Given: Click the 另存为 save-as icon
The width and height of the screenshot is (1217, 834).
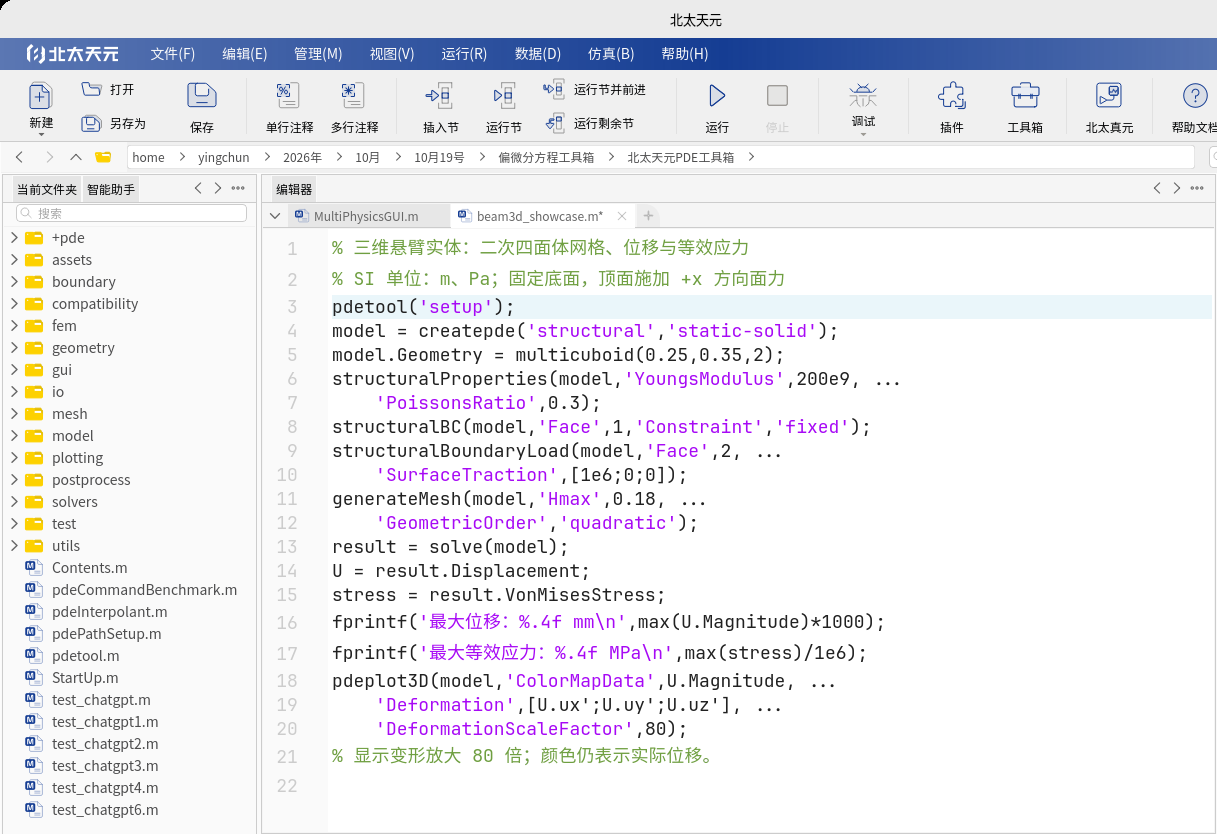Looking at the screenshot, I should pyautogui.click(x=92, y=123).
